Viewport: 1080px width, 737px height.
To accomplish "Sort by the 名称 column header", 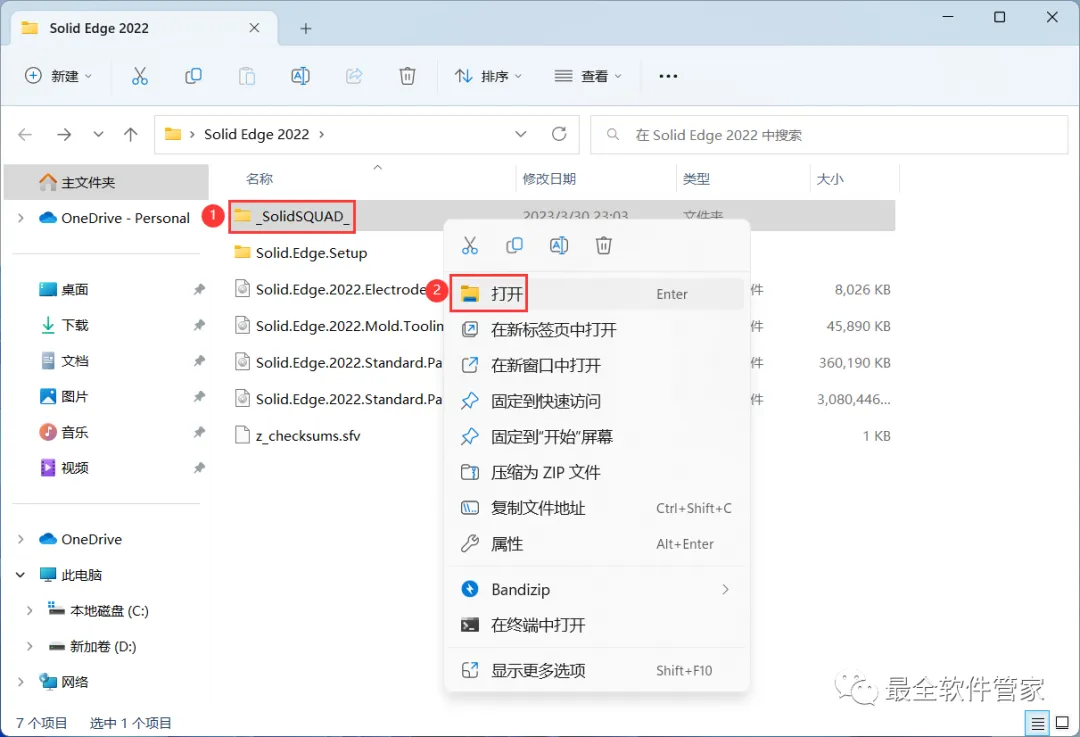I will 260,179.
